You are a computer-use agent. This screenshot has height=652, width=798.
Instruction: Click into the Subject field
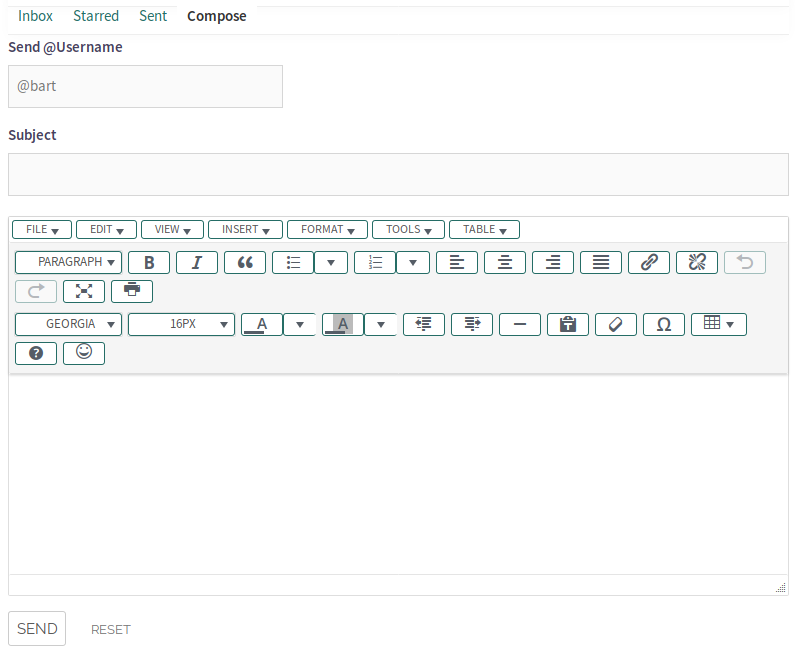[x=398, y=174]
